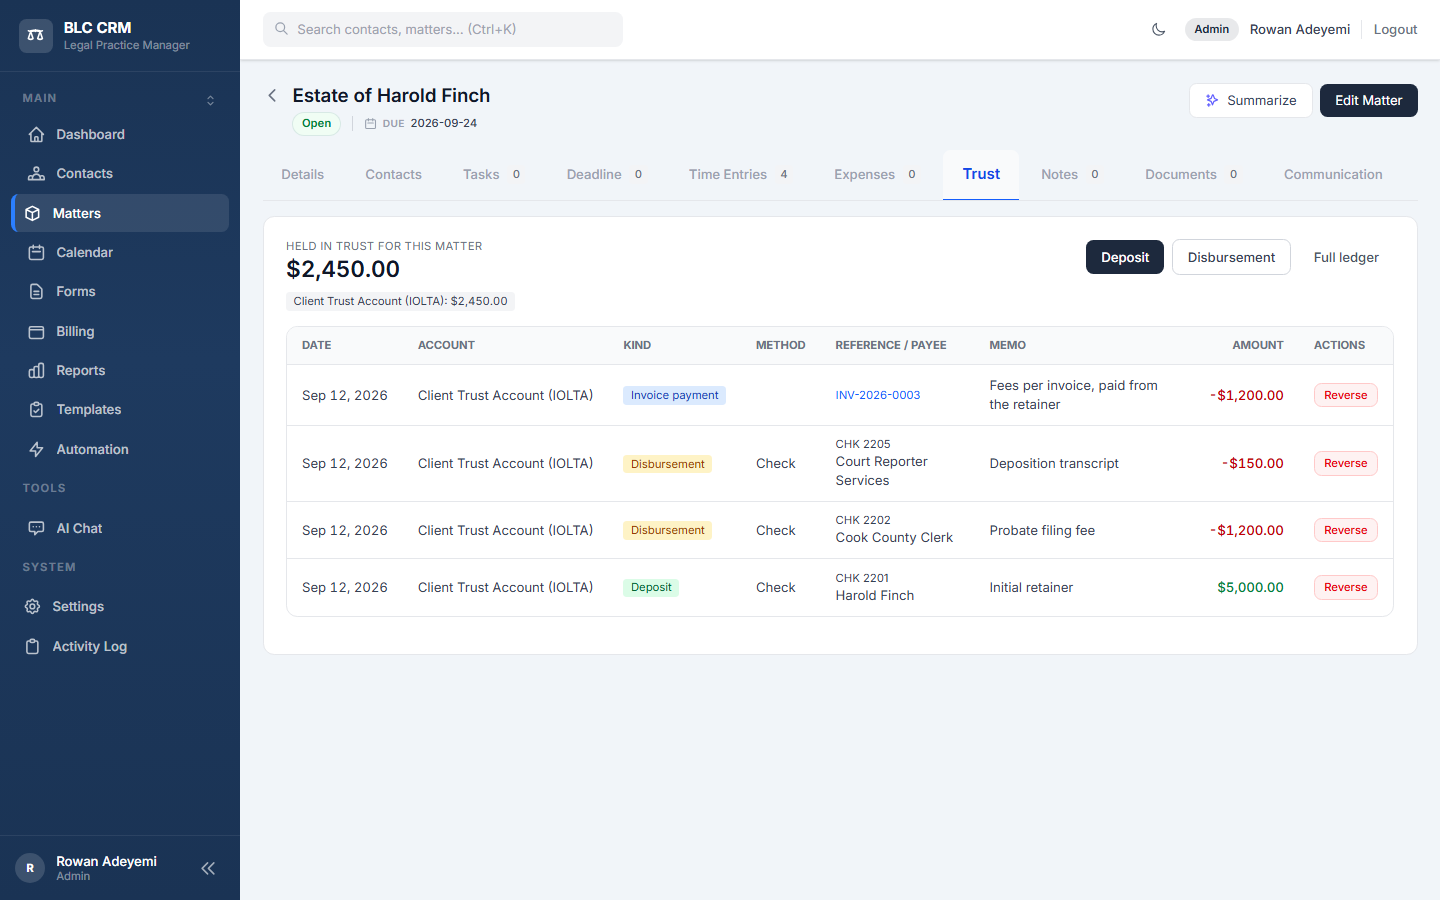Click the Disbursement button

pos(1231,257)
